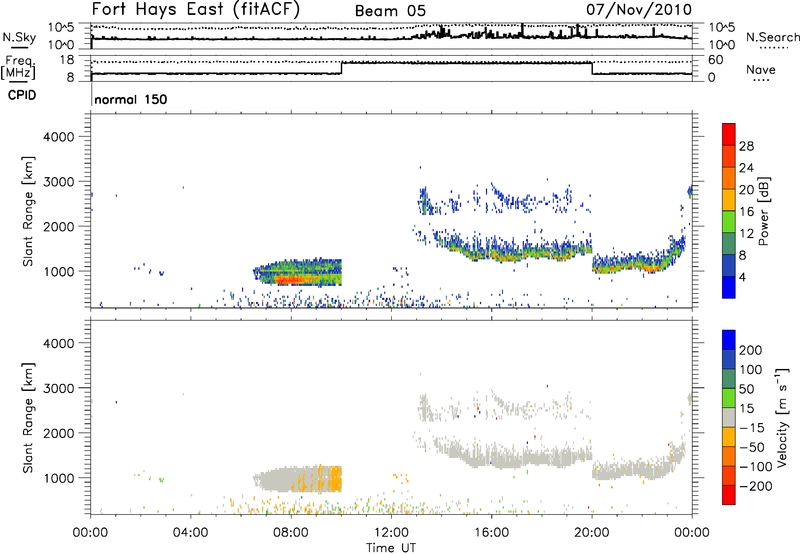
Task: Click 'Slant Range [km]' label of power panel
Action: tap(28, 211)
